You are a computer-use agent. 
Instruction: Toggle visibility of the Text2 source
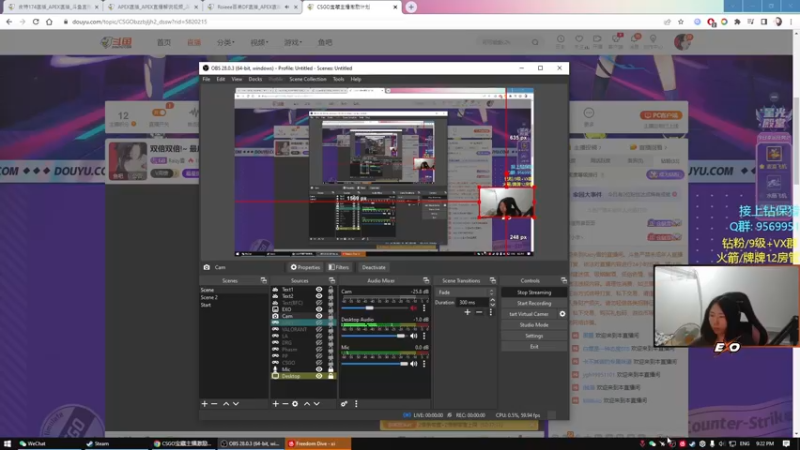point(319,296)
